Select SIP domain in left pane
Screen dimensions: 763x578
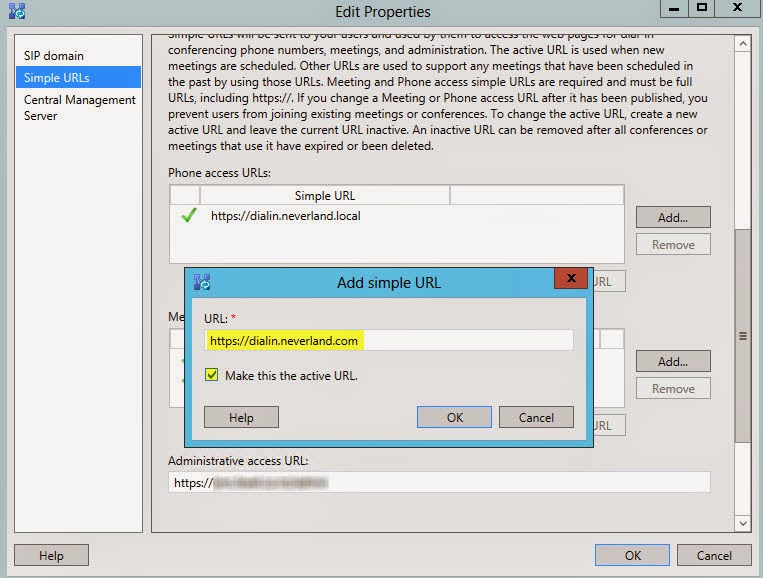54,55
